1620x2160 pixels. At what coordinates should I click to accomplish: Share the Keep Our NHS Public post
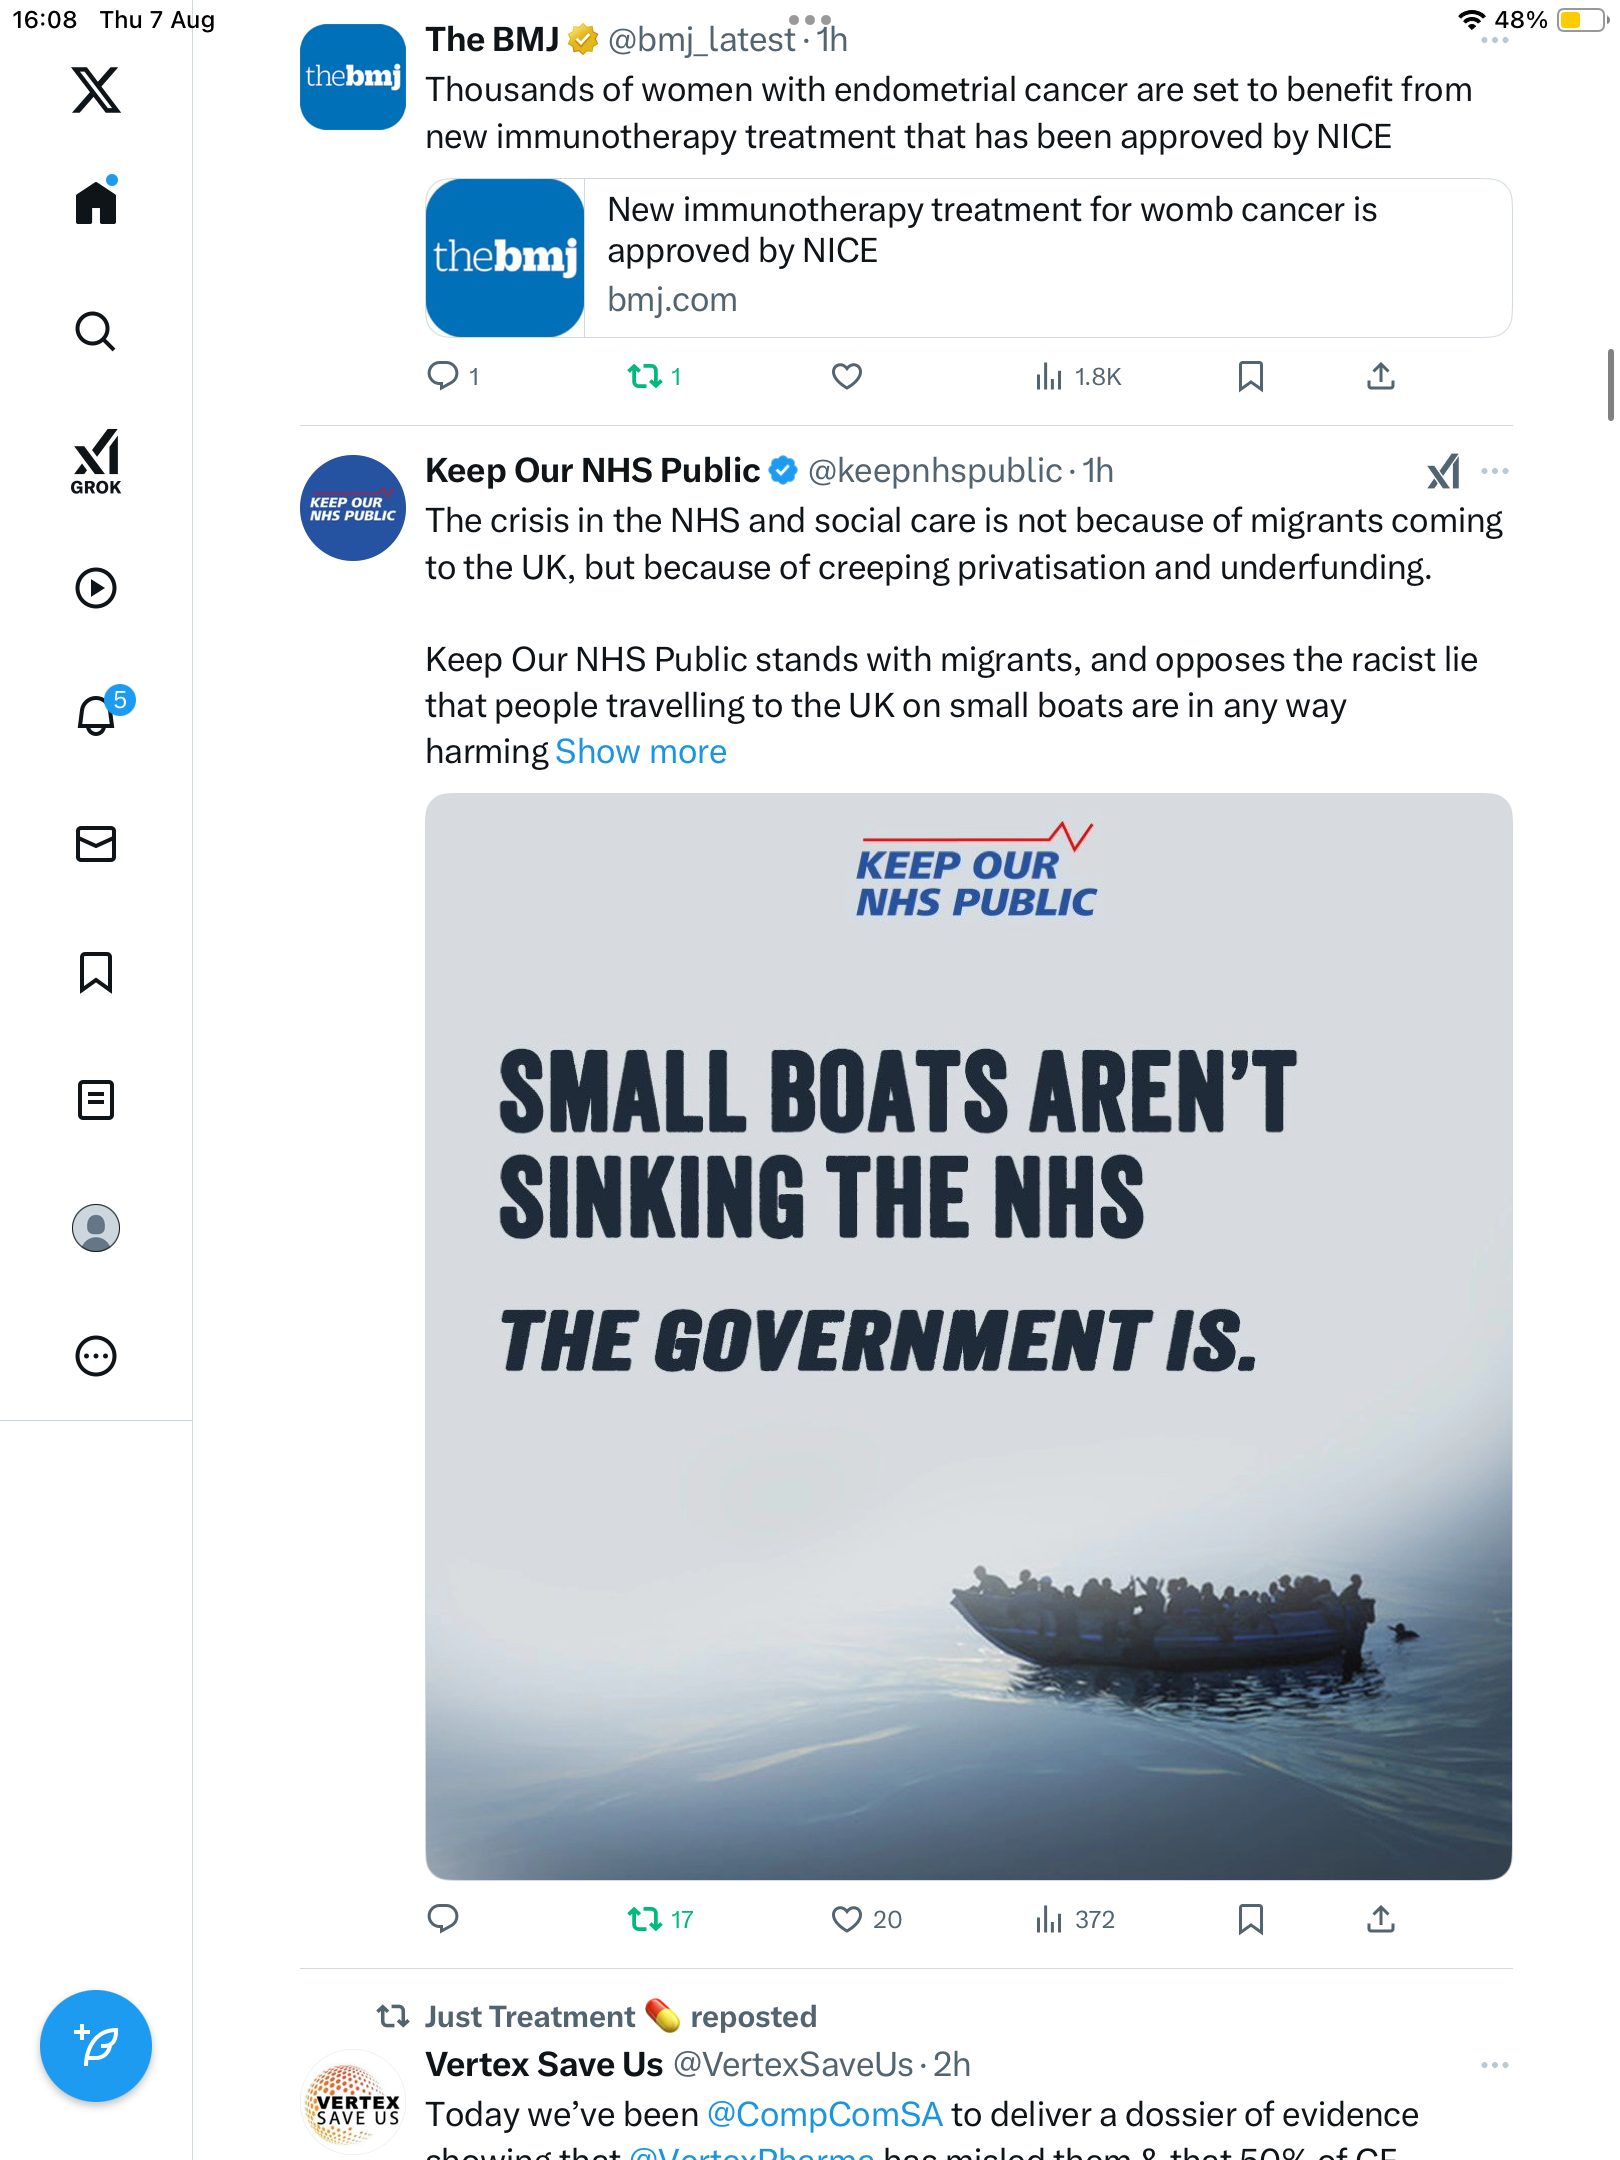(x=1380, y=1919)
